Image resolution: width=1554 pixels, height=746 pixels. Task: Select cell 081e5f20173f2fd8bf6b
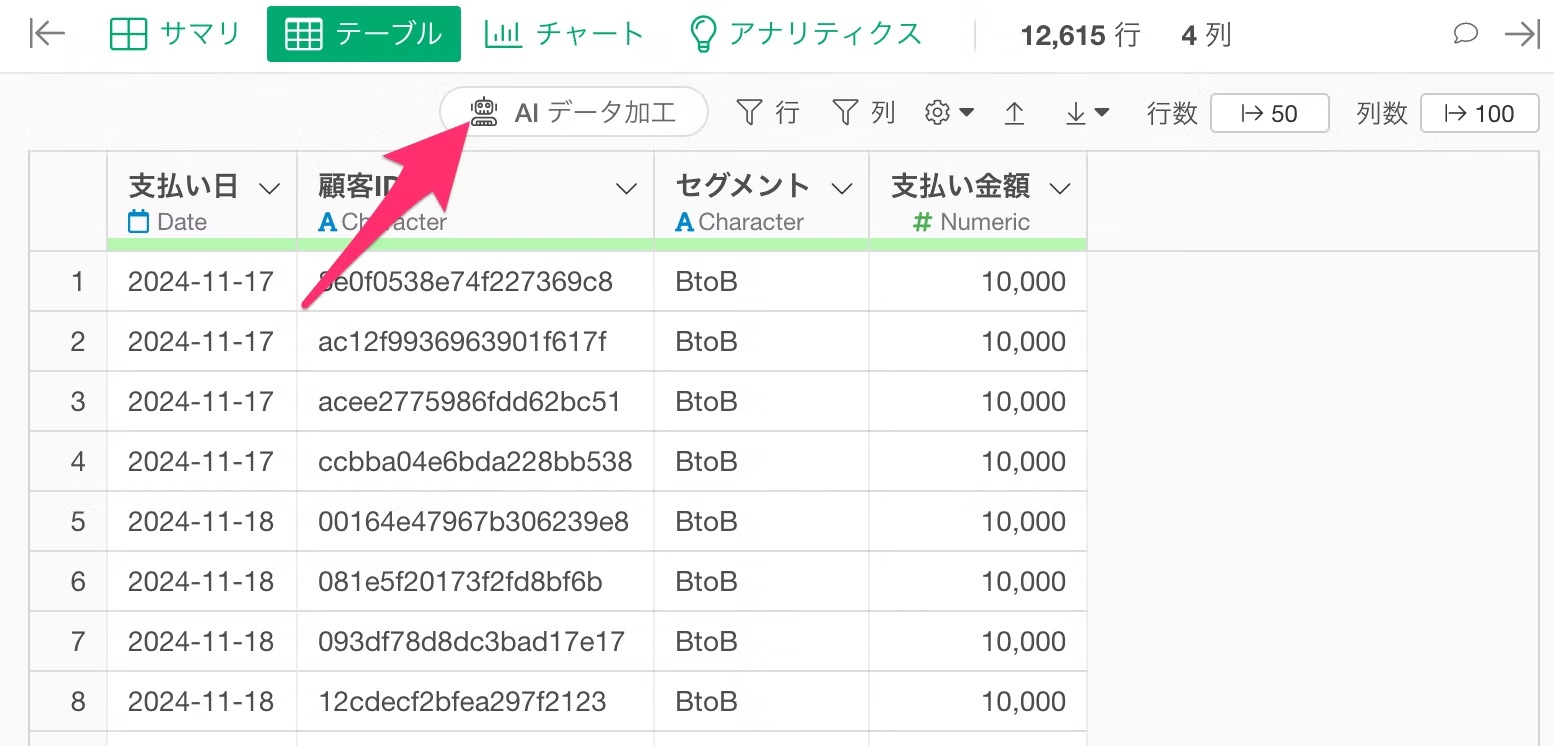475,581
